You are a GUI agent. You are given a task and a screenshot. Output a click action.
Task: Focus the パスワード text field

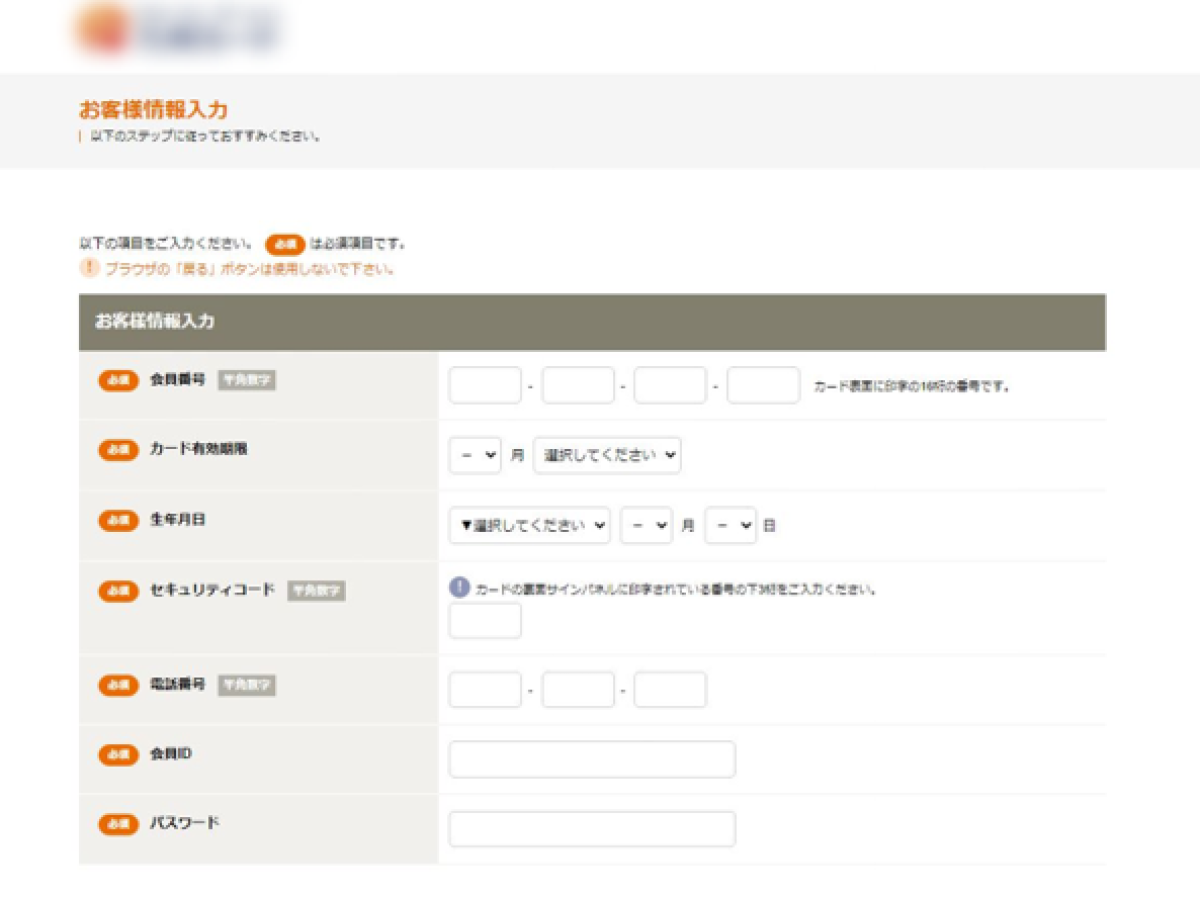pos(592,829)
